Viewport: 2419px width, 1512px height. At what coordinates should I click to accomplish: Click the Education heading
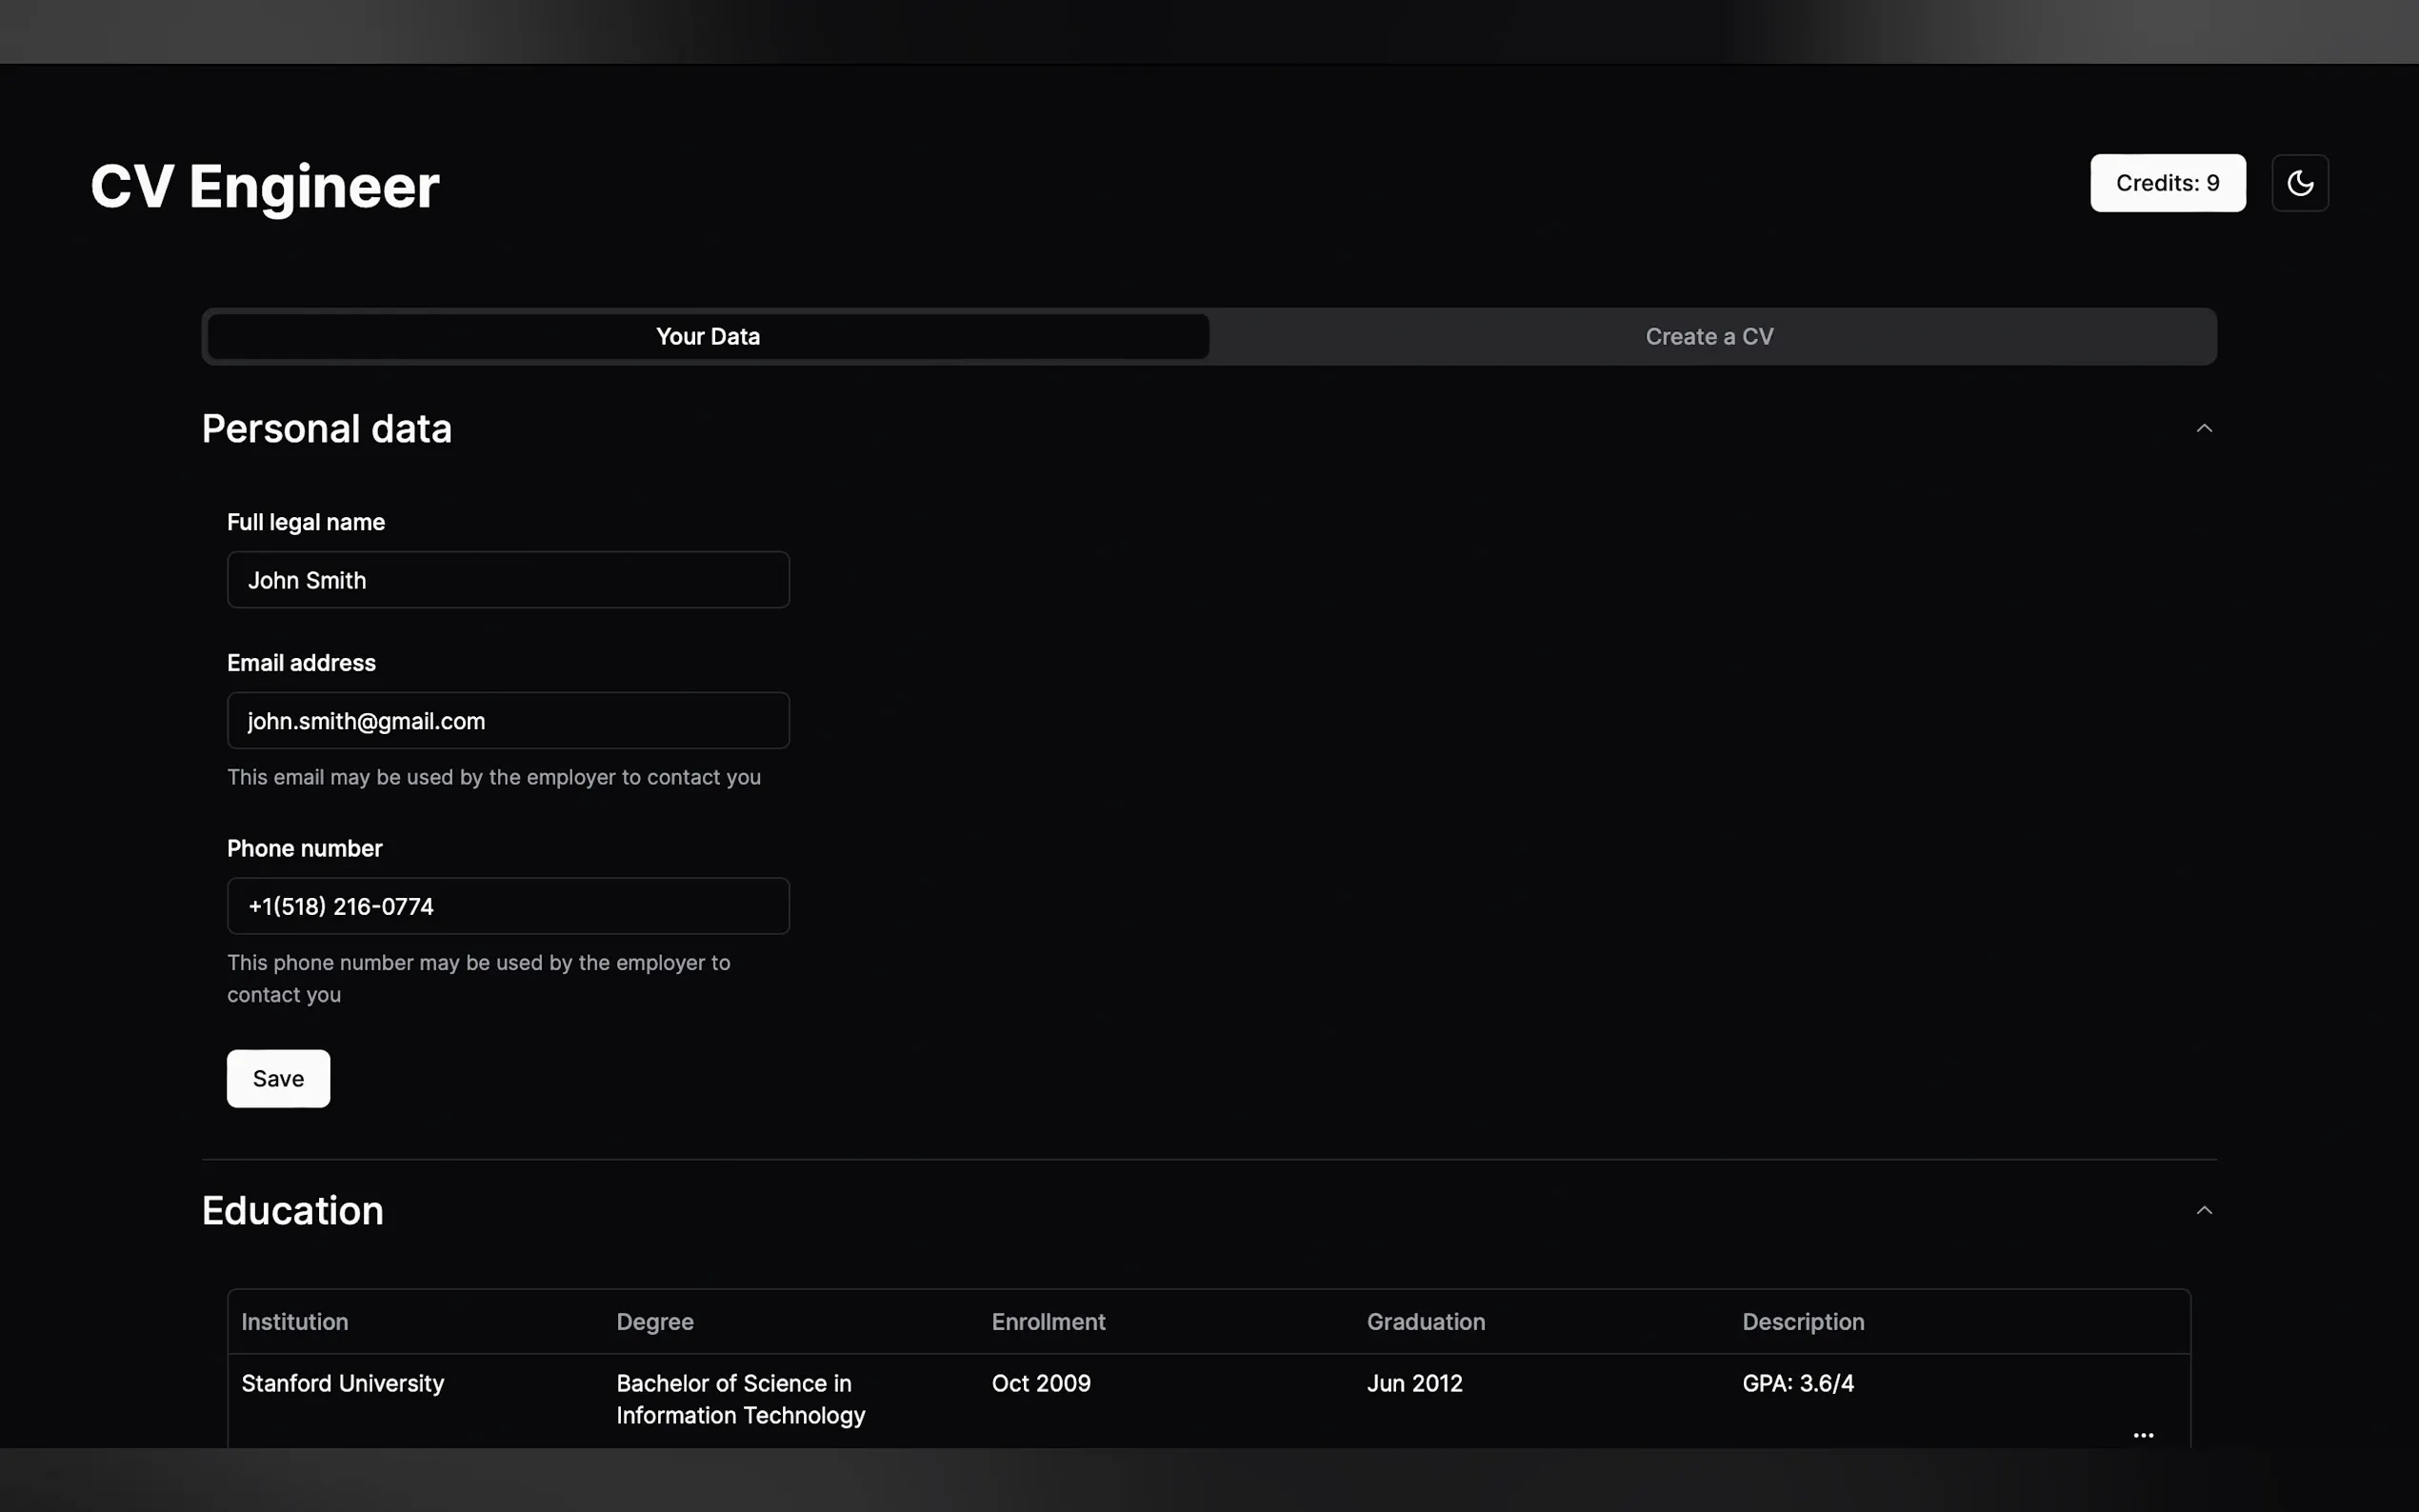tap(293, 1211)
